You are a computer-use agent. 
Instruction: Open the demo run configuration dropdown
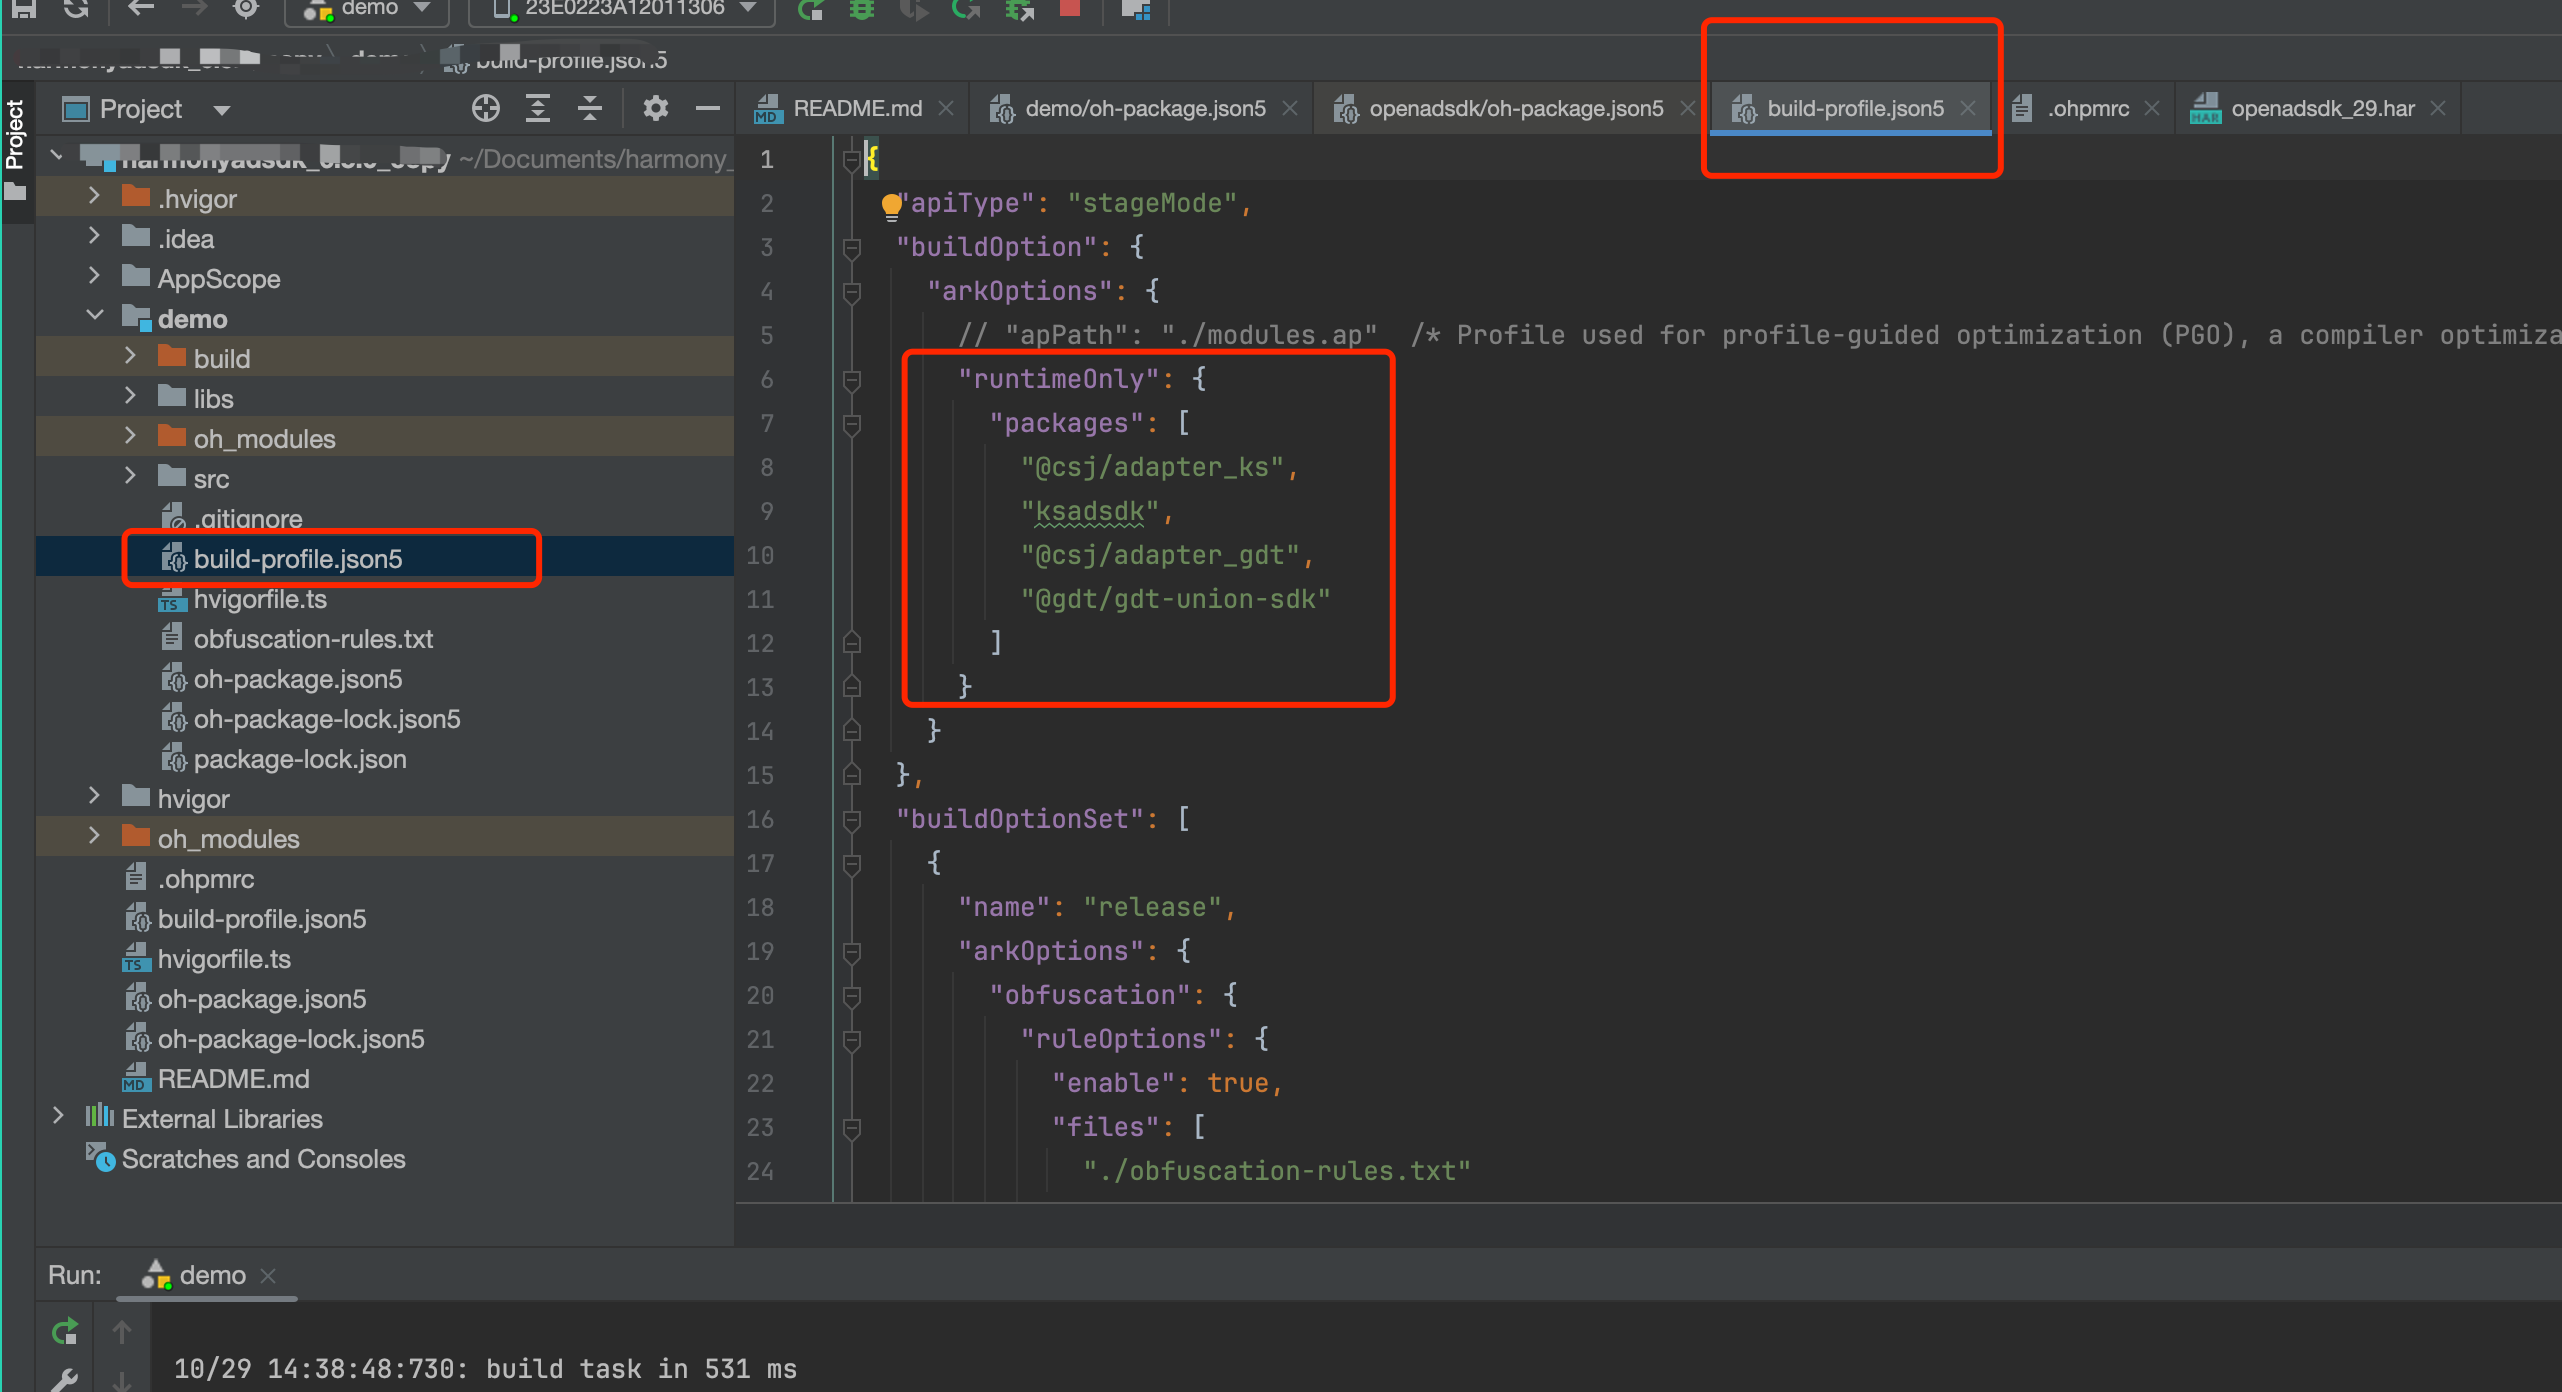coord(369,9)
